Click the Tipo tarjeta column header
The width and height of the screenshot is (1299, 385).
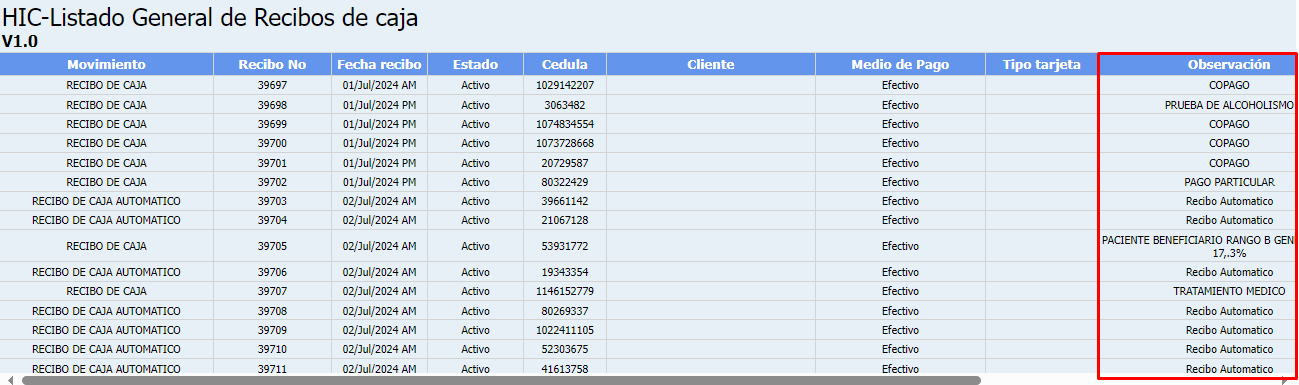tap(1041, 64)
